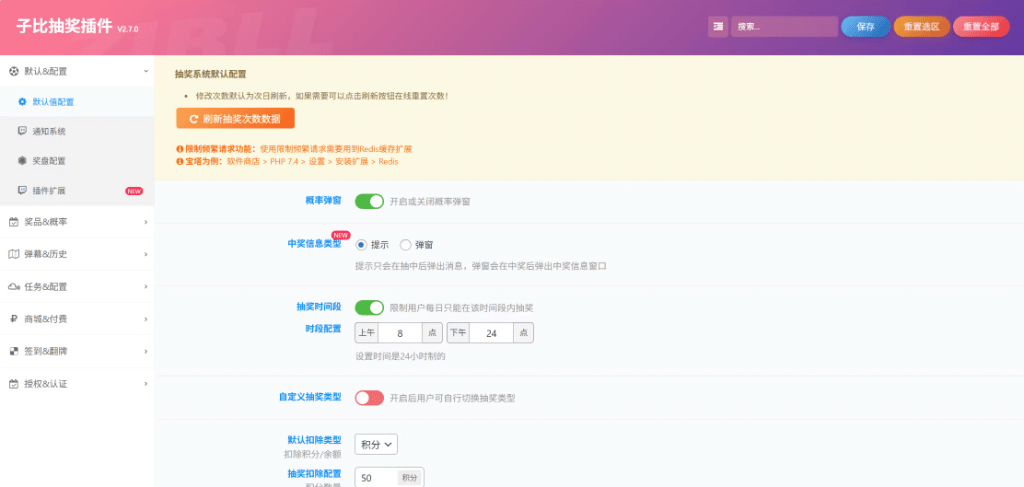1024x487 pixels.
Task: Open the 通知系统 submenu item
Action: pyautogui.click(x=77, y=131)
